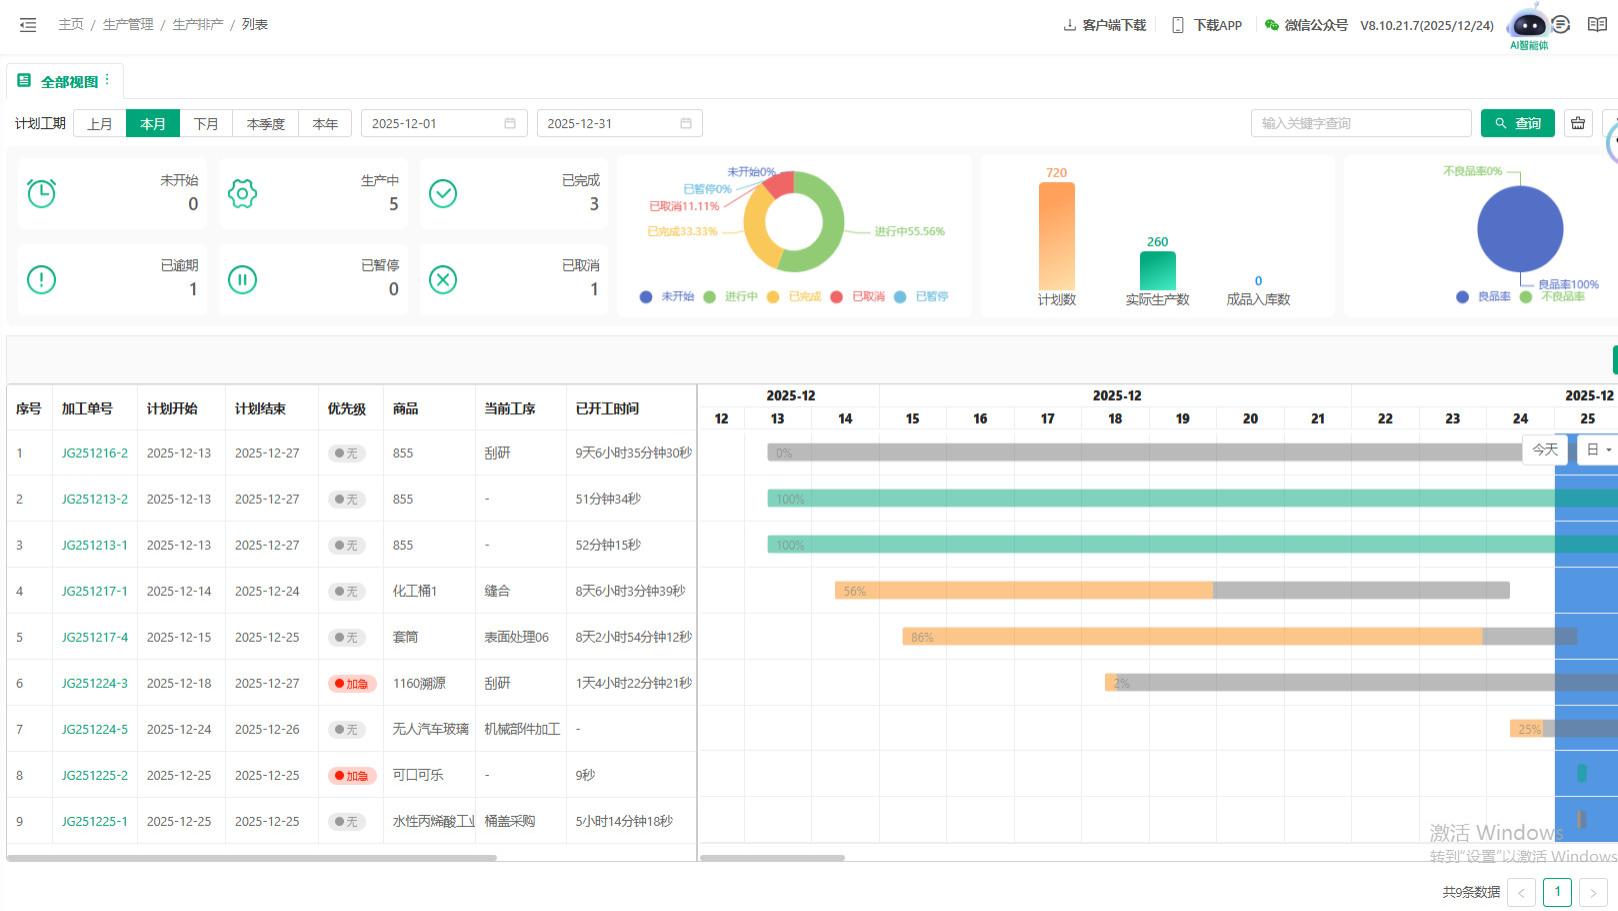Image resolution: width=1618 pixels, height=911 pixels.
Task: Click the 56% orange progress bar
Action: pyautogui.click(x=1024, y=591)
